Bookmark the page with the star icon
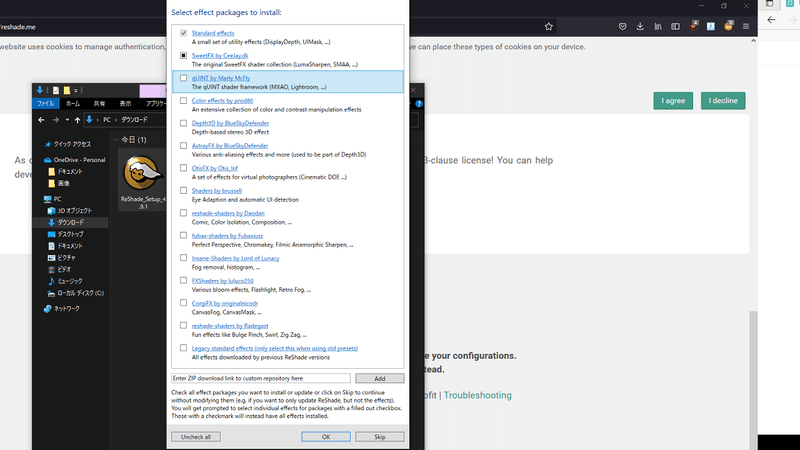The image size is (800, 450). click(548, 27)
